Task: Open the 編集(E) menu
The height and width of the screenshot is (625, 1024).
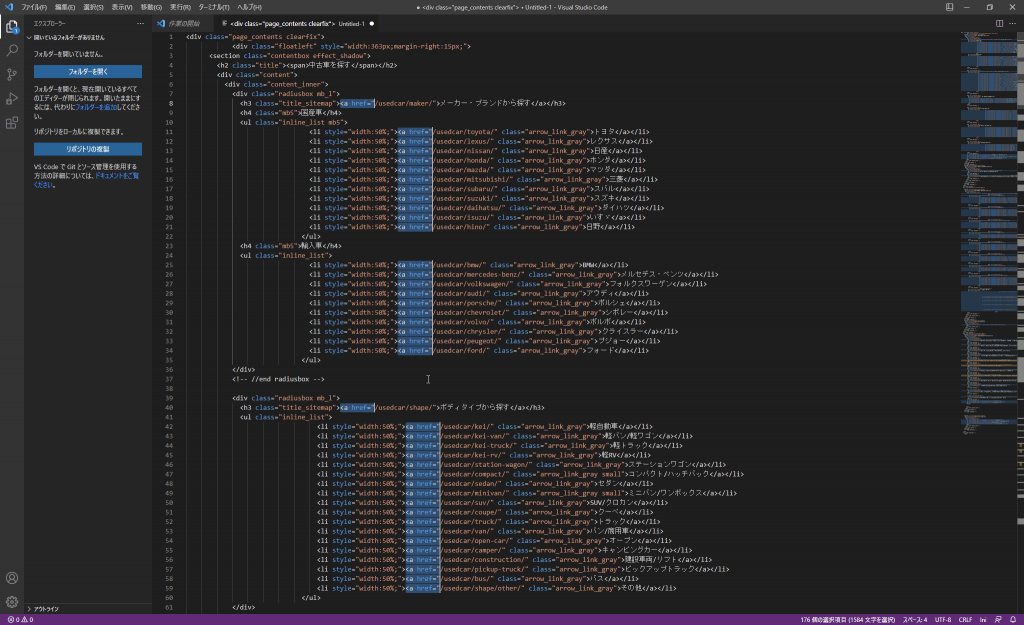Action: pyautogui.click(x=65, y=7)
